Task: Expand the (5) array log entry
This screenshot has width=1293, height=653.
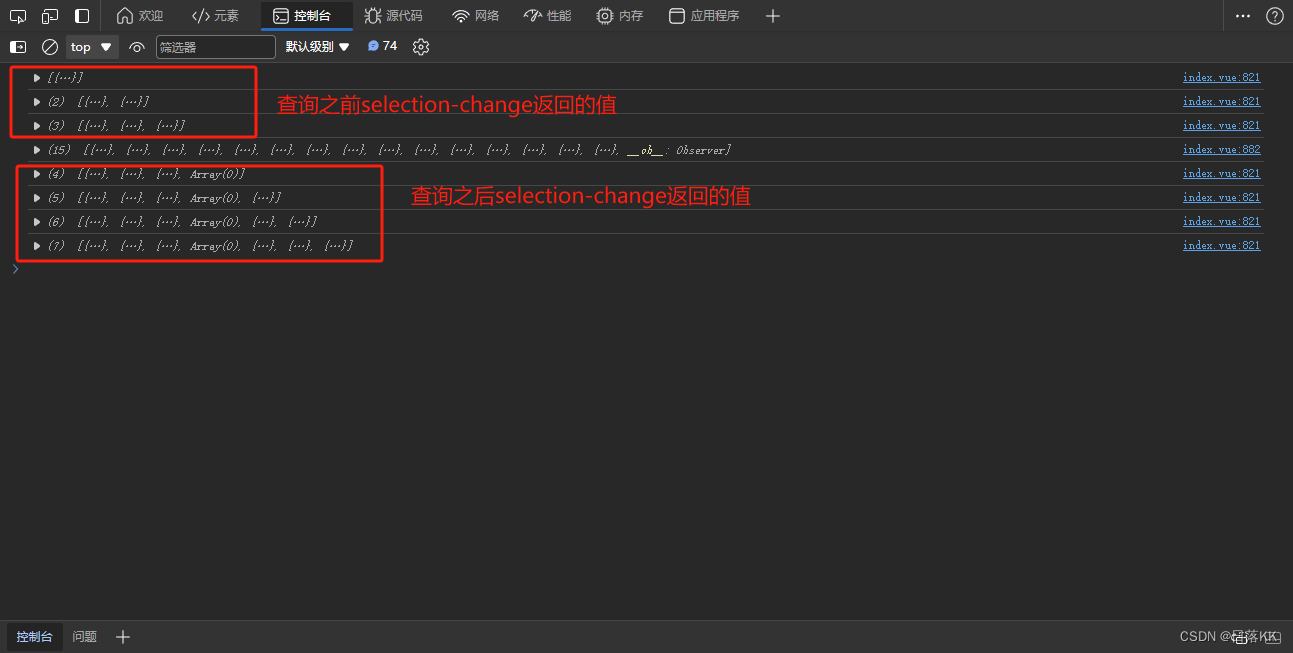Action: pyautogui.click(x=37, y=197)
